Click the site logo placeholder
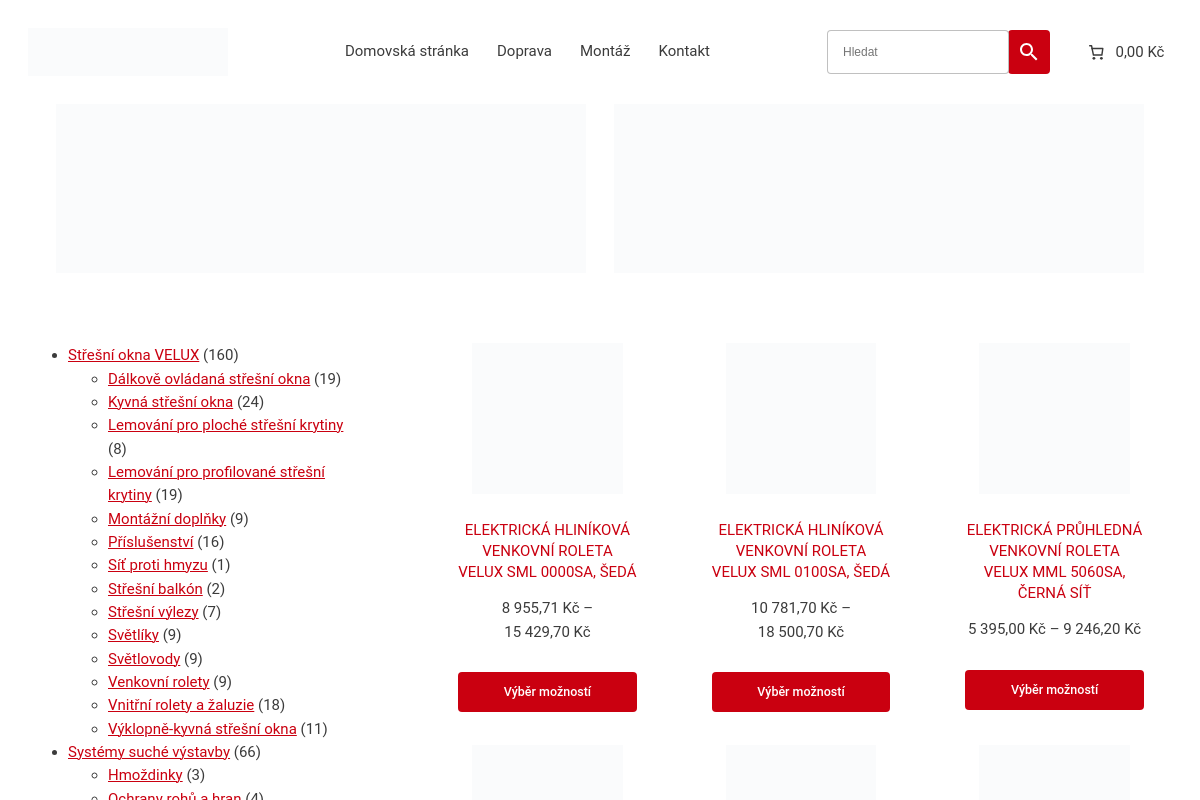The image size is (1200, 800). tap(128, 52)
